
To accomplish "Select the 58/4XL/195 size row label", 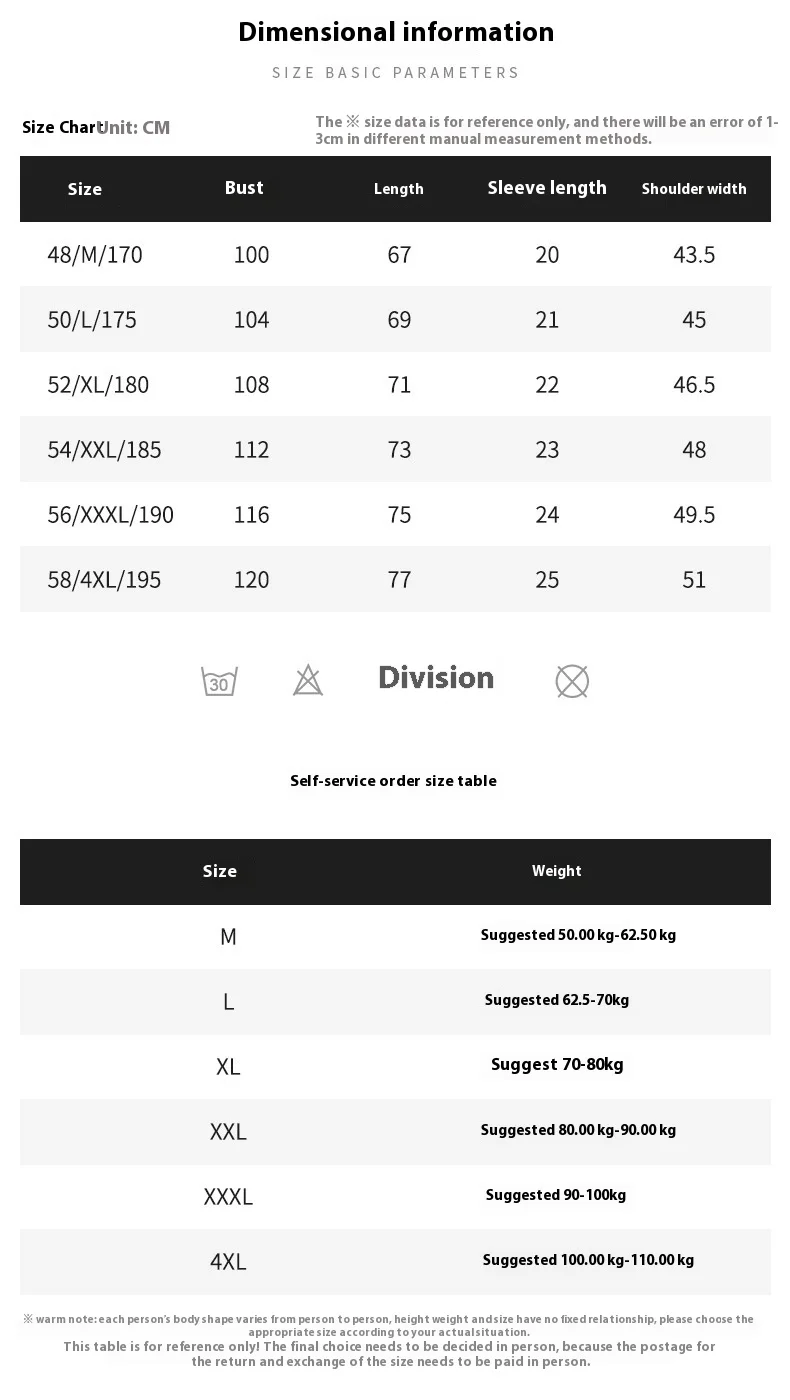I will 104,580.
